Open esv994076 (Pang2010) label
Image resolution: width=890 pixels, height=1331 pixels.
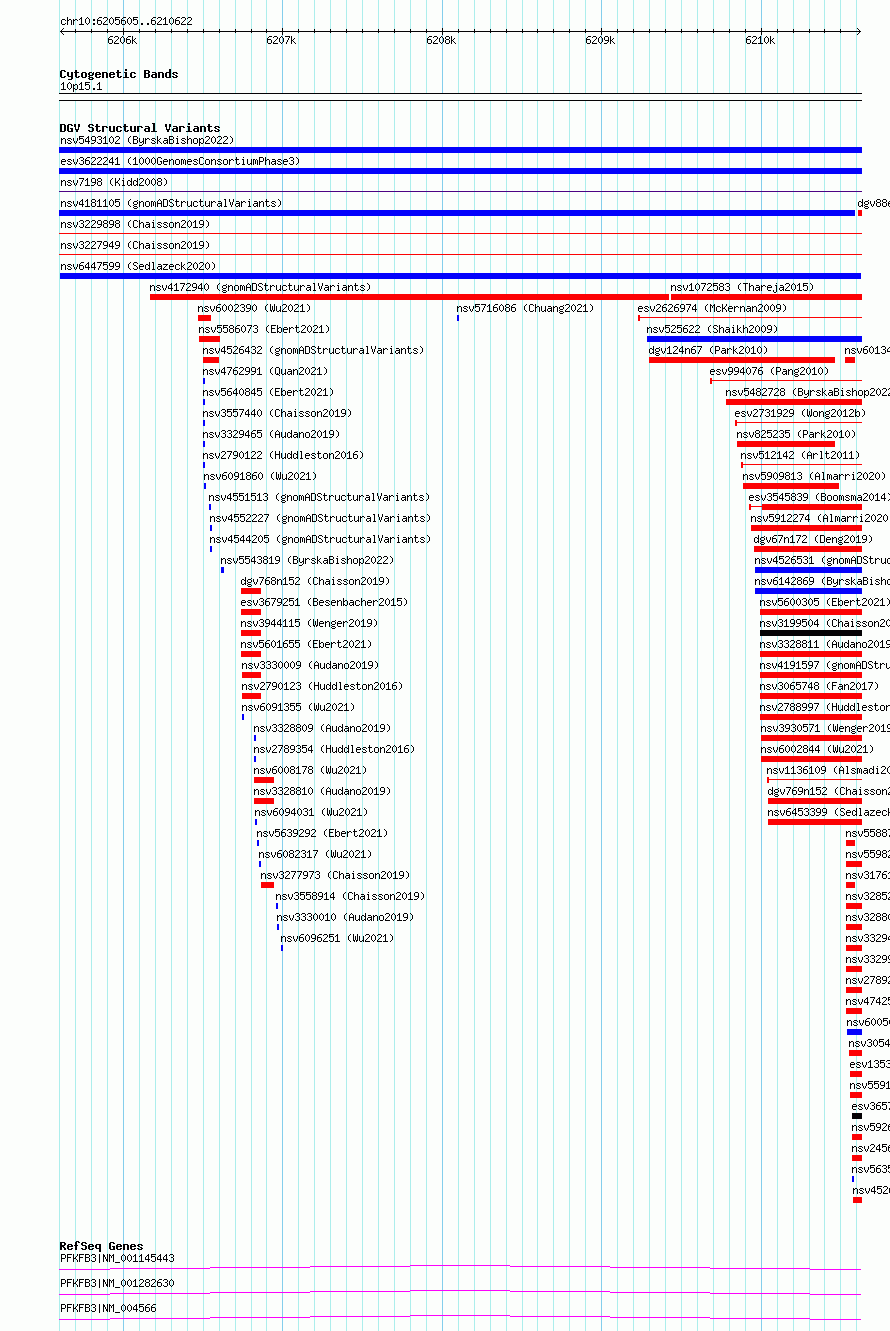(x=769, y=372)
